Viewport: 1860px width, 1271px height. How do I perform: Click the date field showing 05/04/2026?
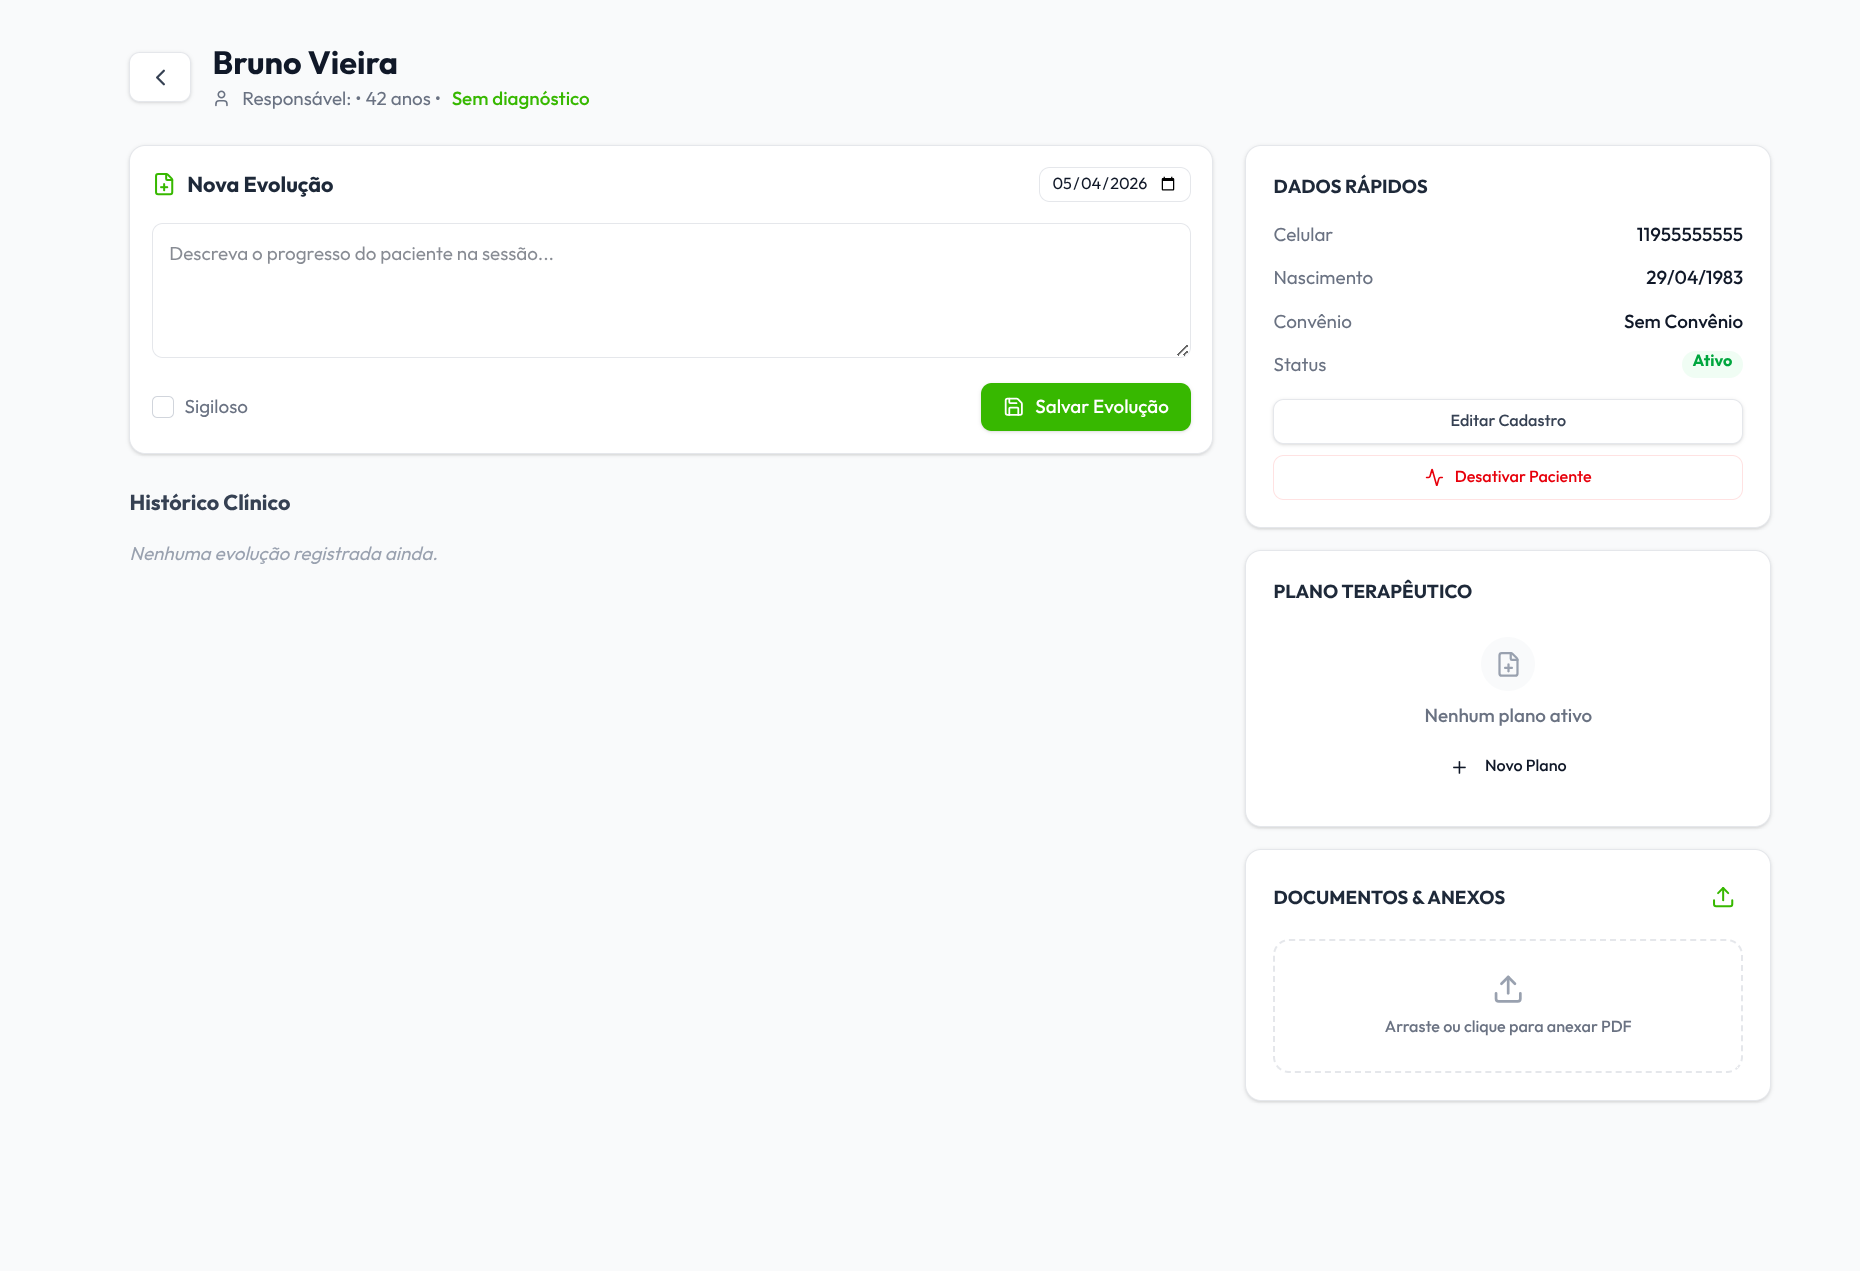tap(1114, 184)
